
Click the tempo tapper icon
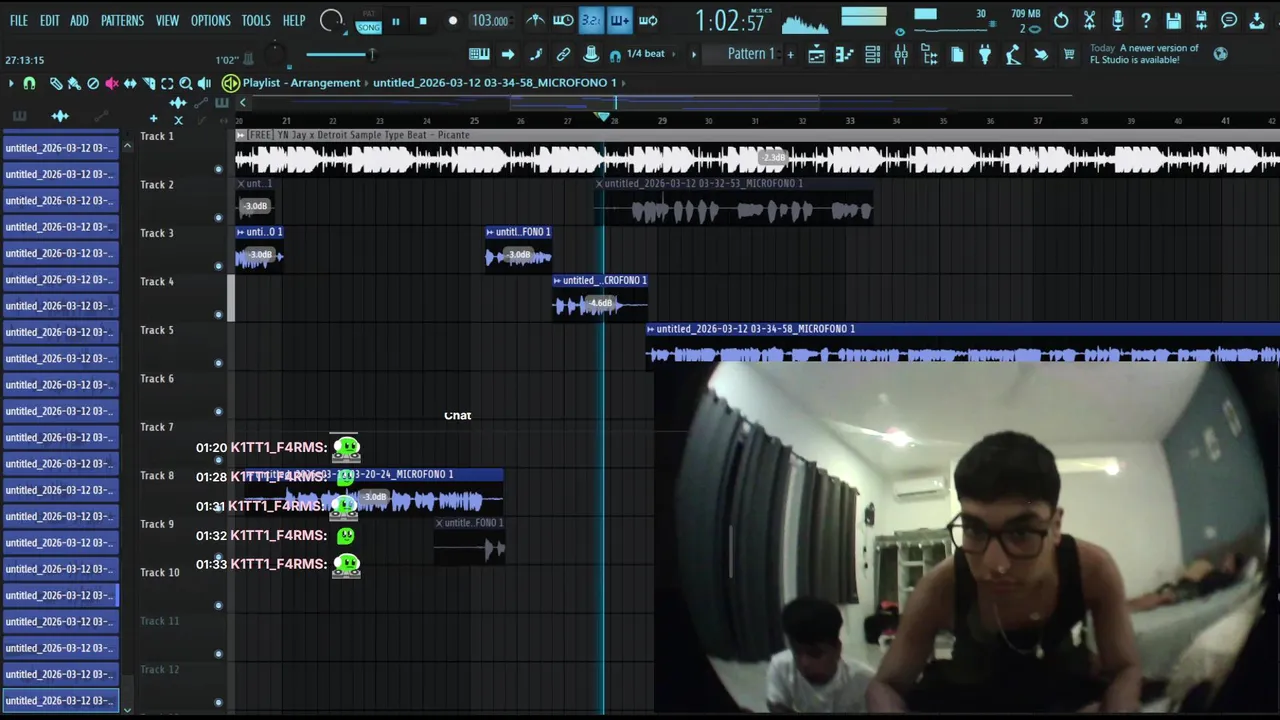click(x=1013, y=55)
